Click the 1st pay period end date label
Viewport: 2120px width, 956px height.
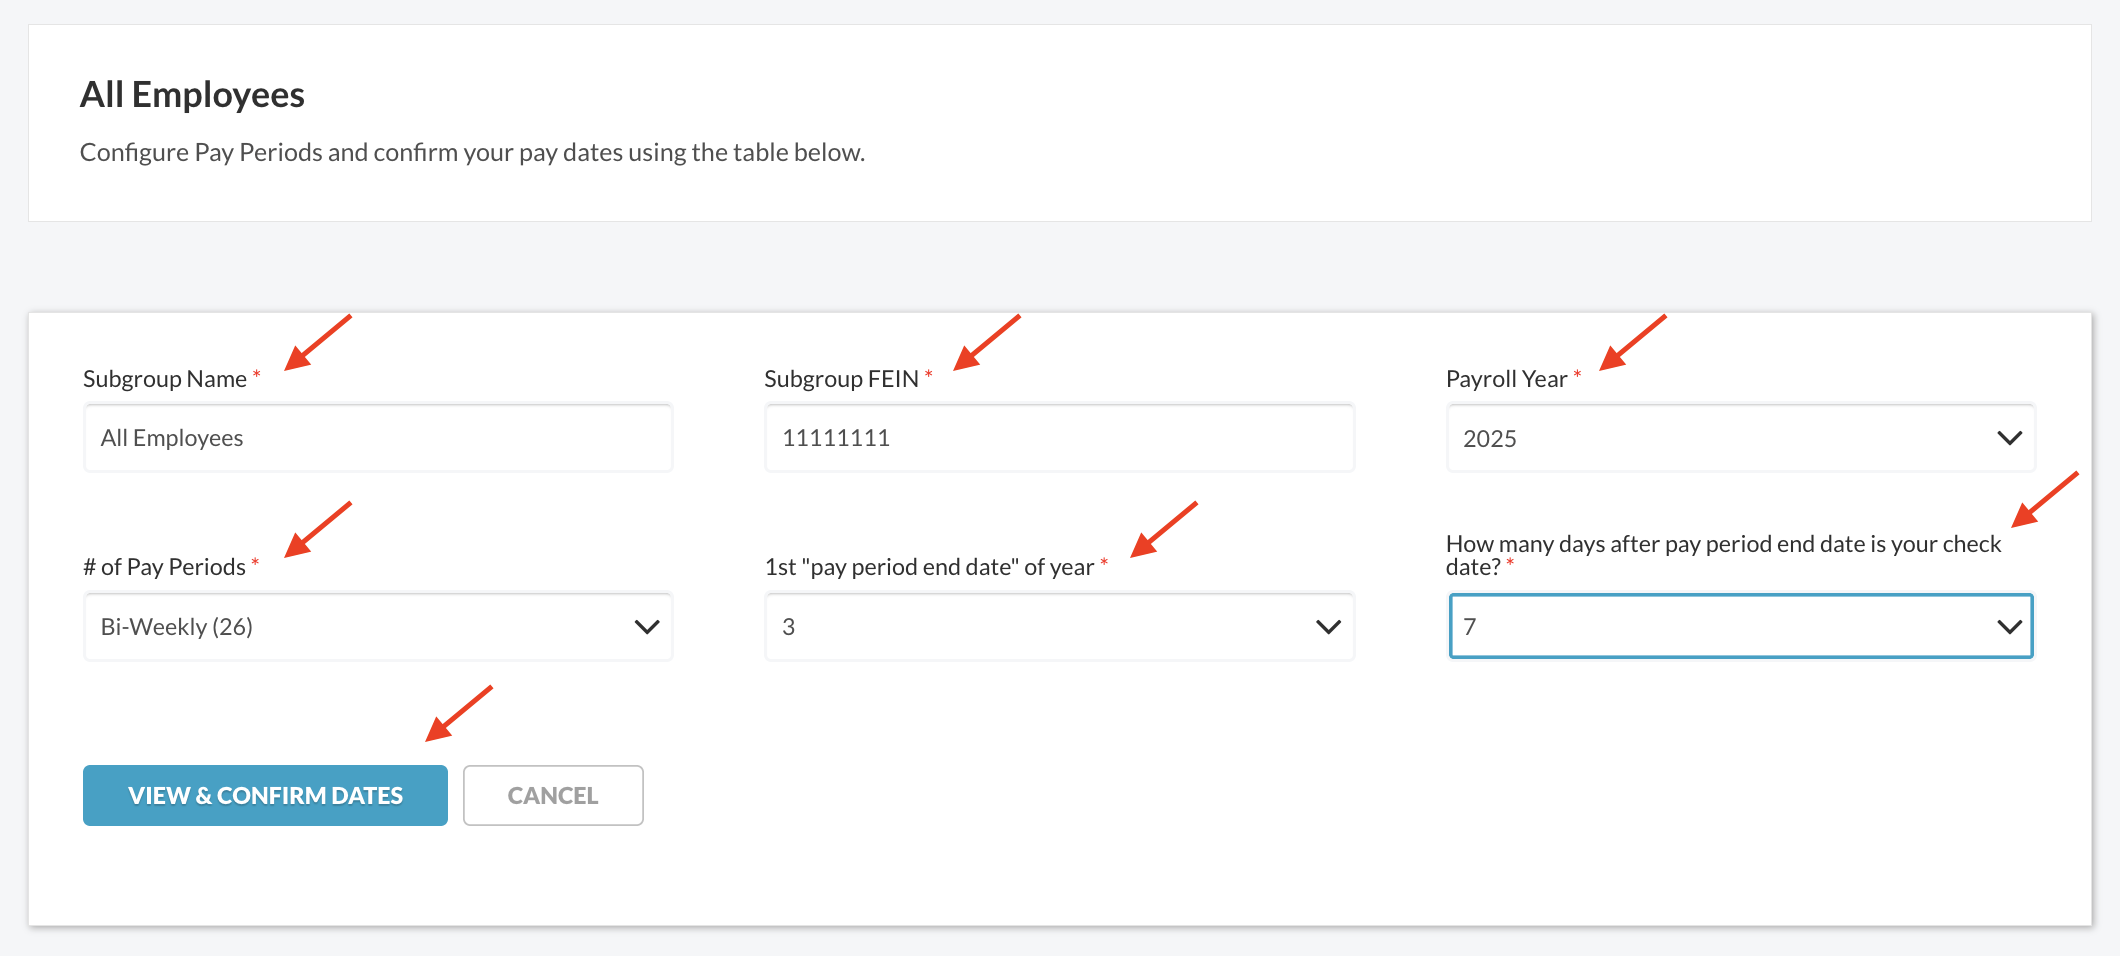[929, 567]
